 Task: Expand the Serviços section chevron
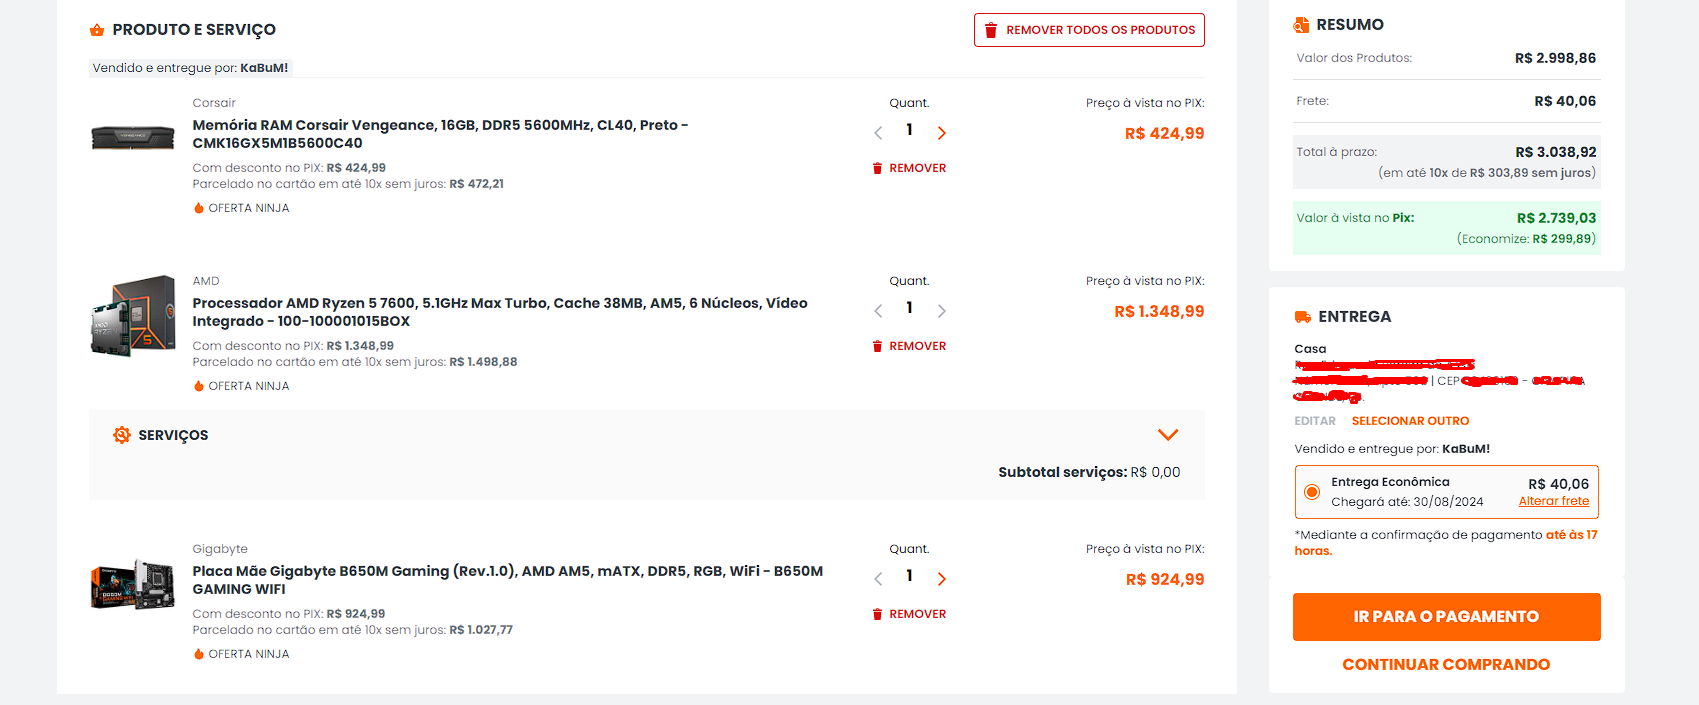[1168, 435]
